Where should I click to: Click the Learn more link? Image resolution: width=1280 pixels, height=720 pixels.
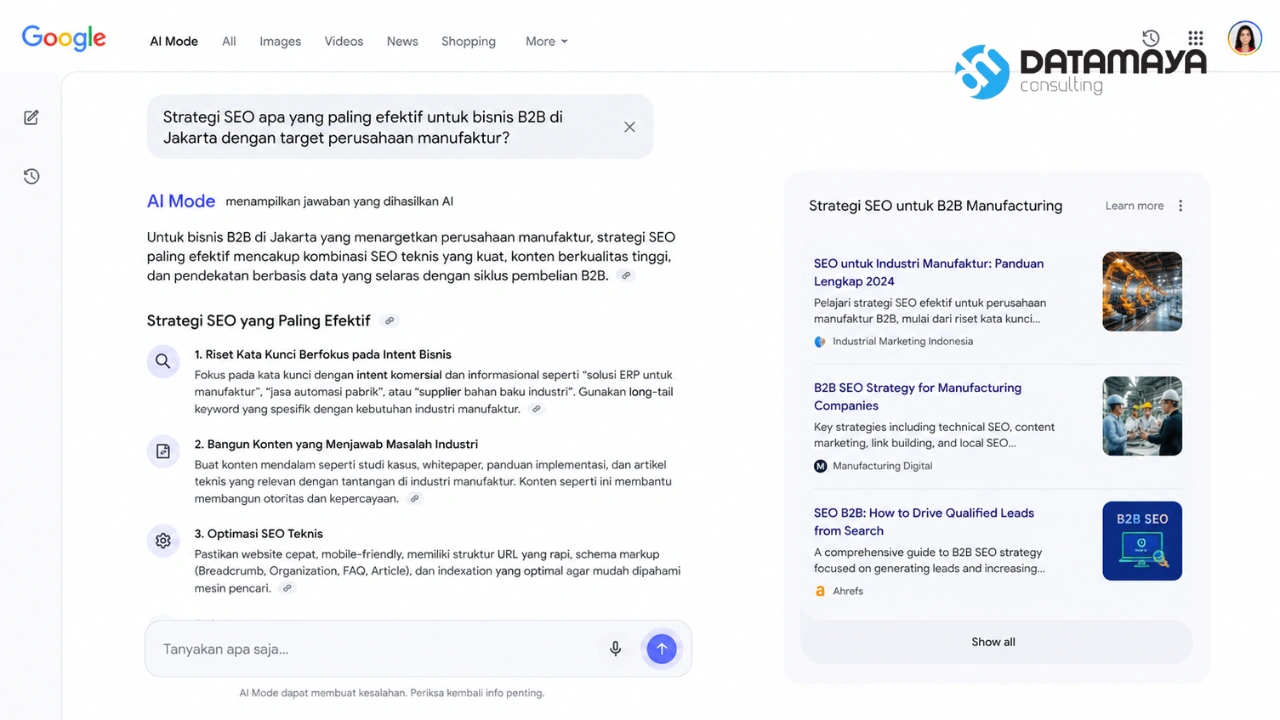coord(1134,206)
